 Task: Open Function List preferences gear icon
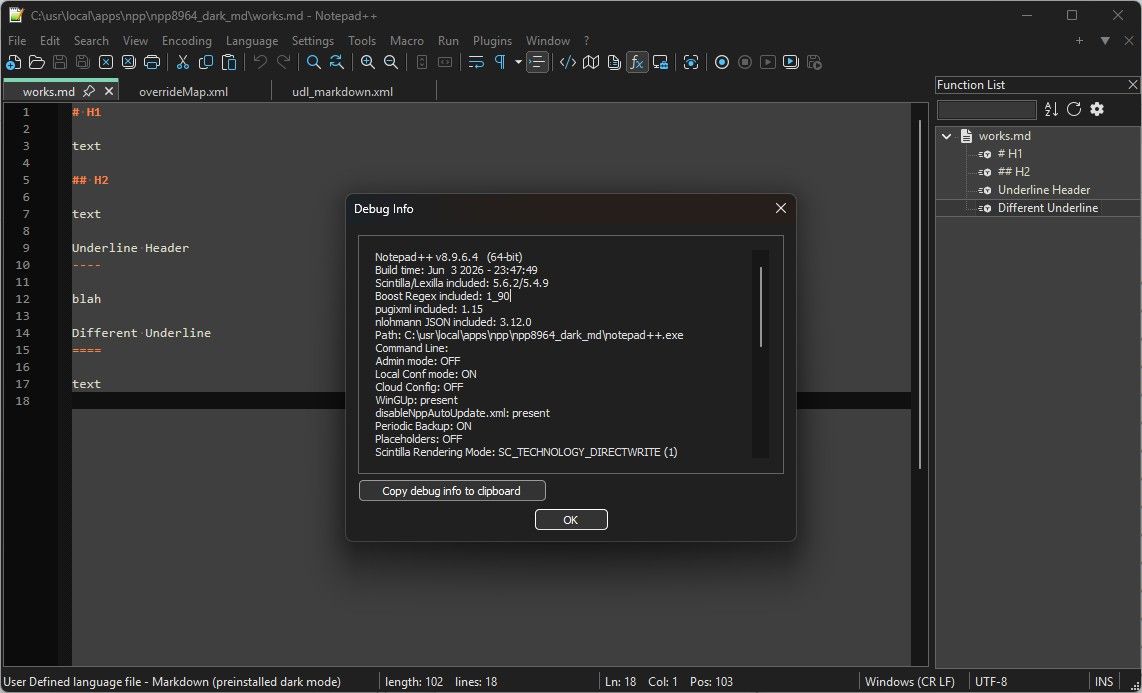[x=1097, y=109]
